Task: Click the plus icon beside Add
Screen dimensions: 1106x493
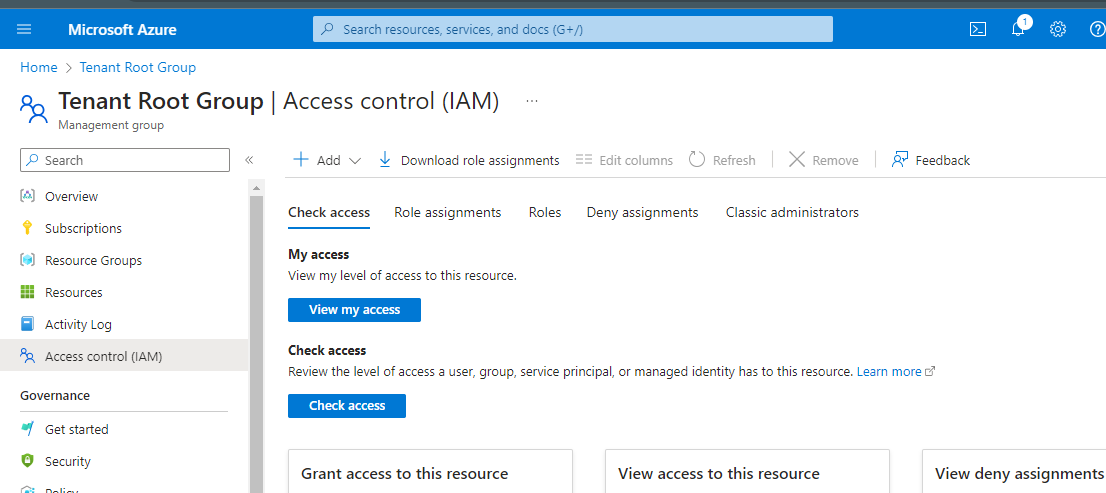Action: tap(300, 159)
